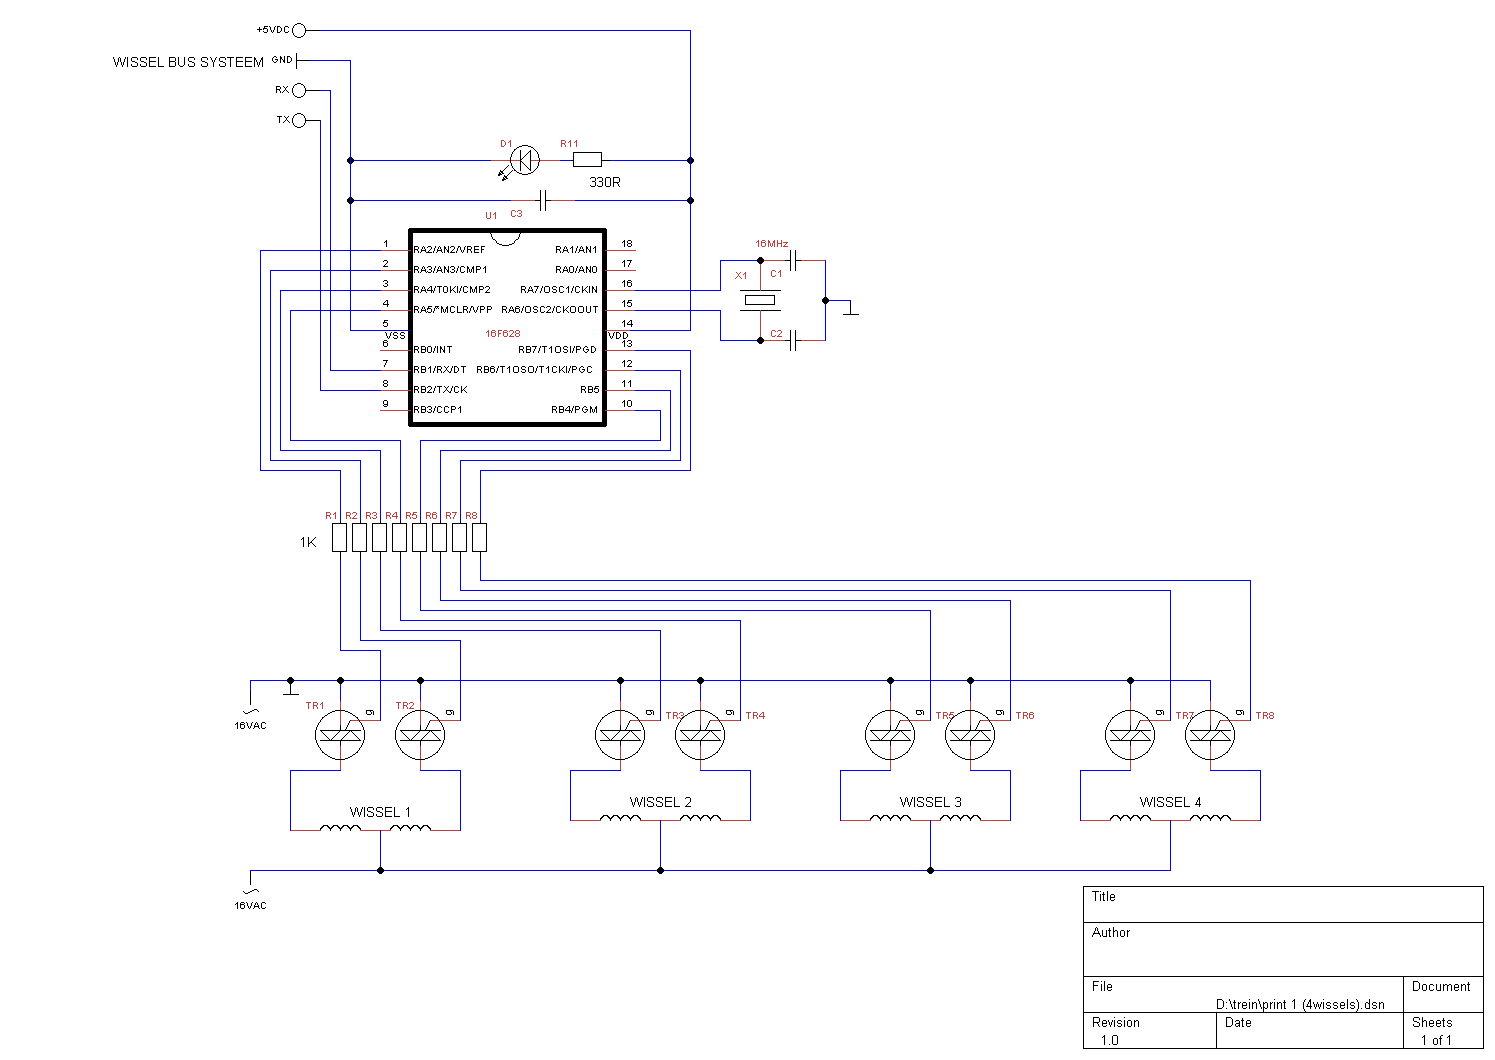
Task: Select the TR2 triac symbol
Action: pyautogui.click(x=420, y=736)
